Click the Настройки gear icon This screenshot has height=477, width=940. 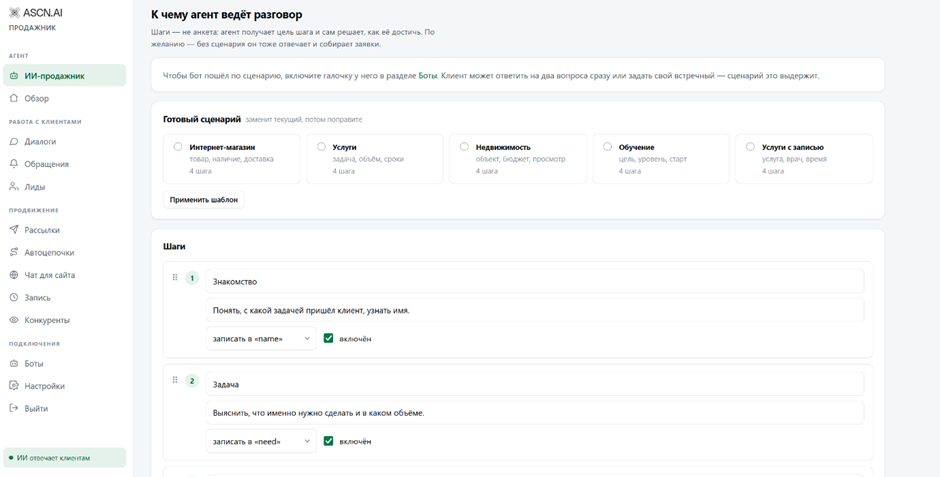point(14,386)
